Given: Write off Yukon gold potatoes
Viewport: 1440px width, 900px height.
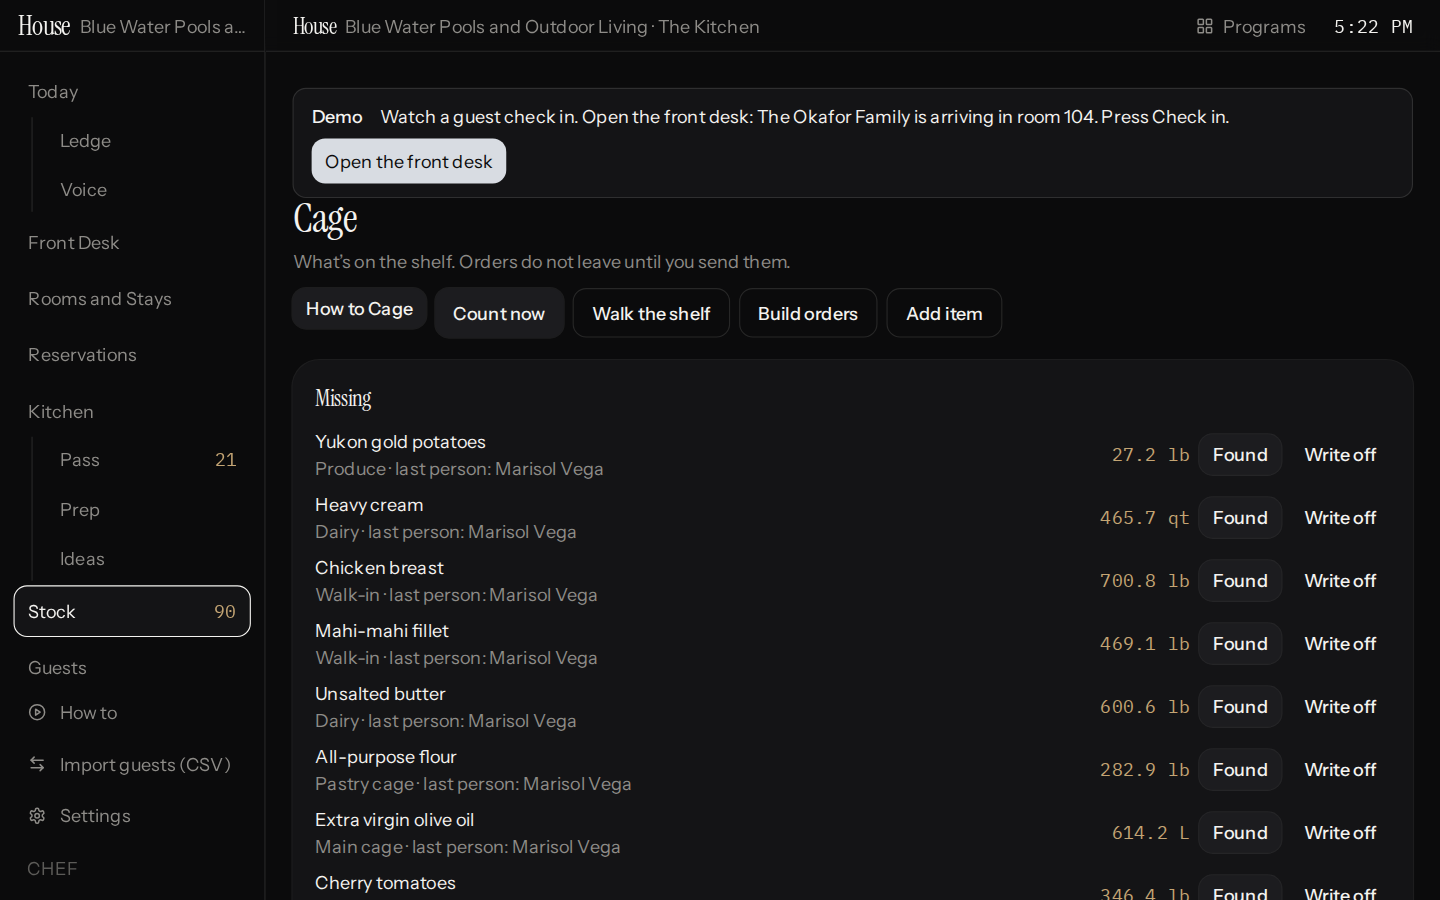Looking at the screenshot, I should pos(1340,455).
